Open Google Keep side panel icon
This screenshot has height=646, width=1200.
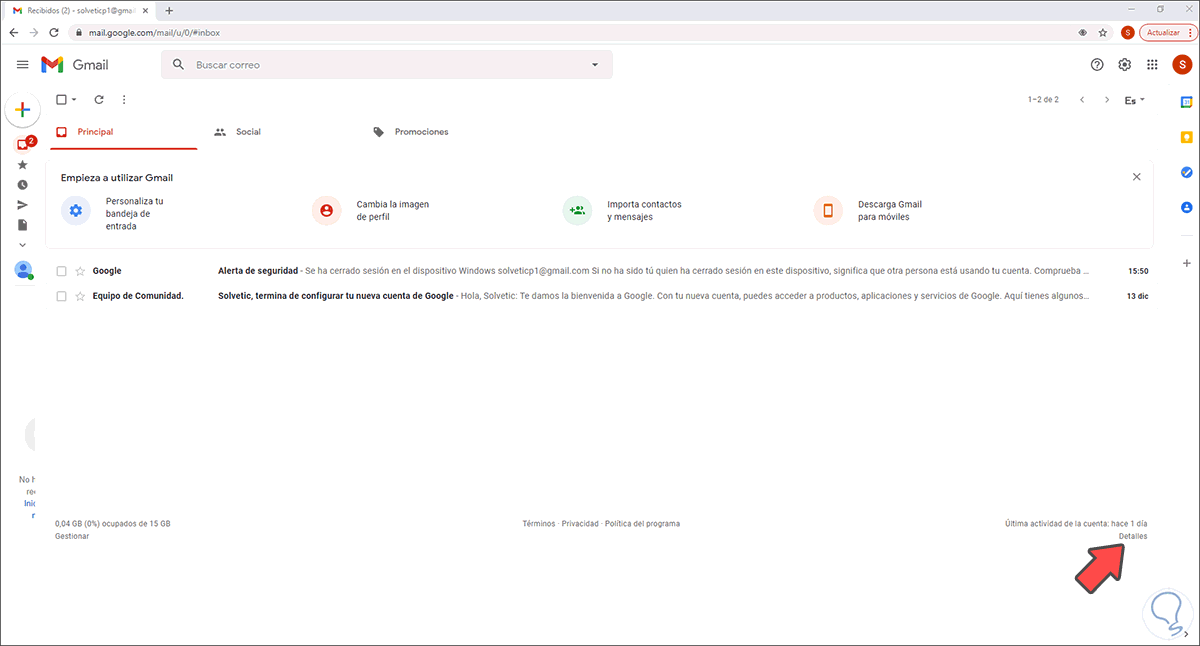(x=1187, y=137)
